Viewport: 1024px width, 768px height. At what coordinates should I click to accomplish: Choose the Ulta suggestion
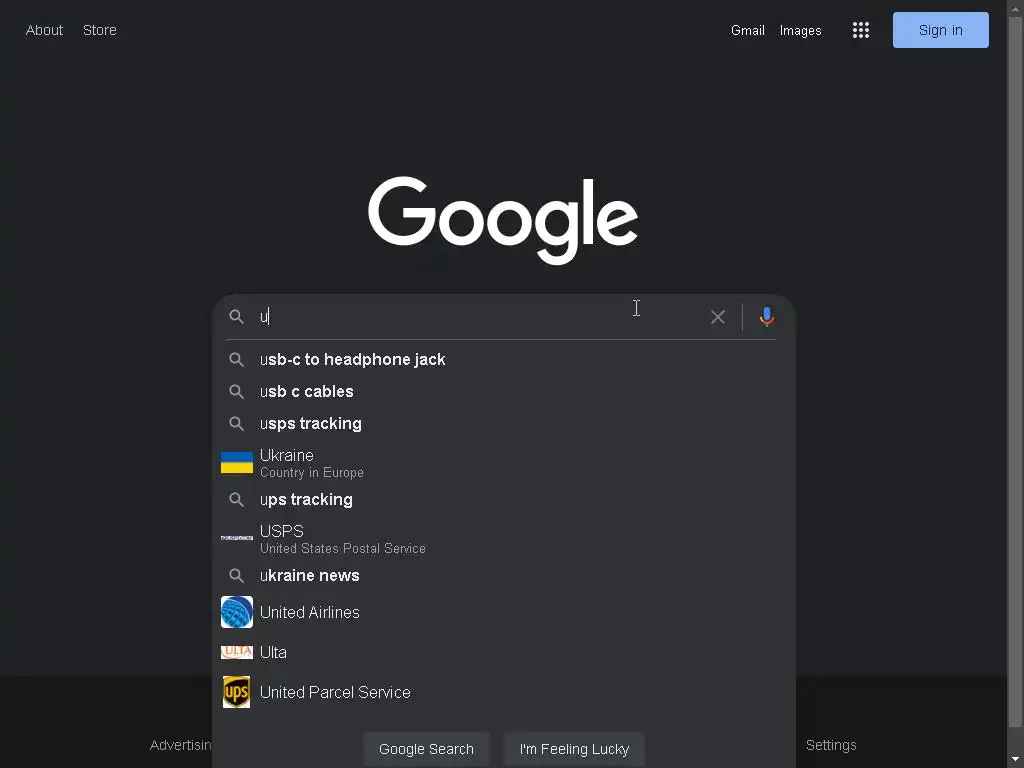504,652
